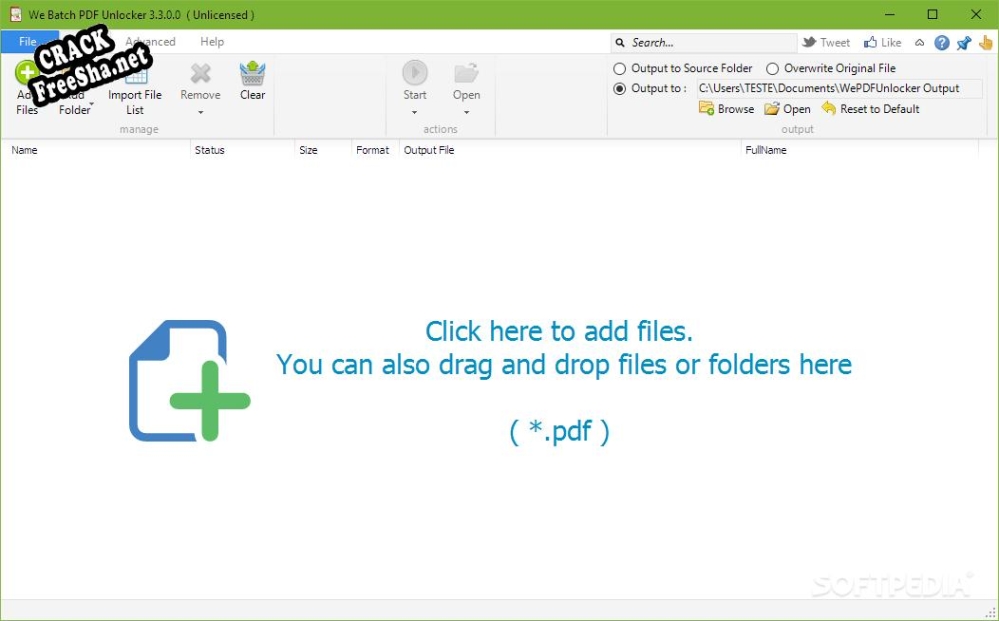Viewport: 999px width, 621px height.
Task: Open the Help menu tab
Action: point(212,42)
